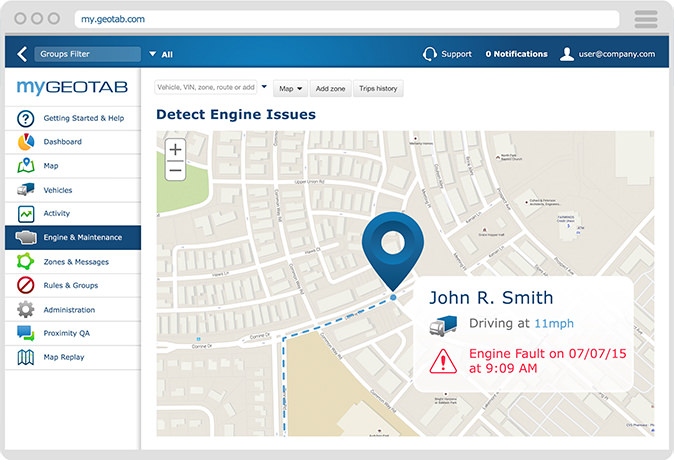Viewport: 674px width, 460px height.
Task: Click the Rules & Groups prohibition icon
Action: point(26,285)
